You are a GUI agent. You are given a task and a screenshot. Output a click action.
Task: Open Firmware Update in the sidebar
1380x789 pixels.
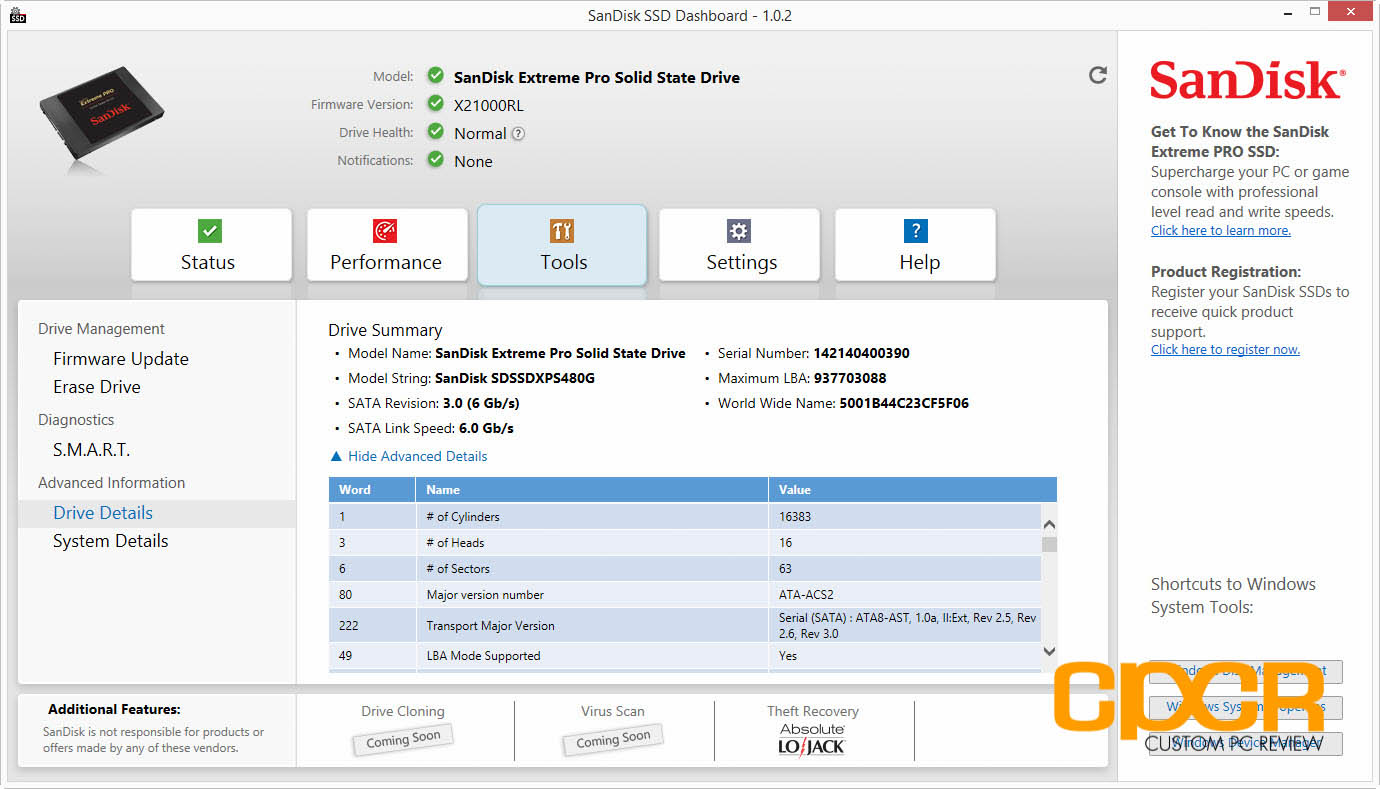(121, 359)
